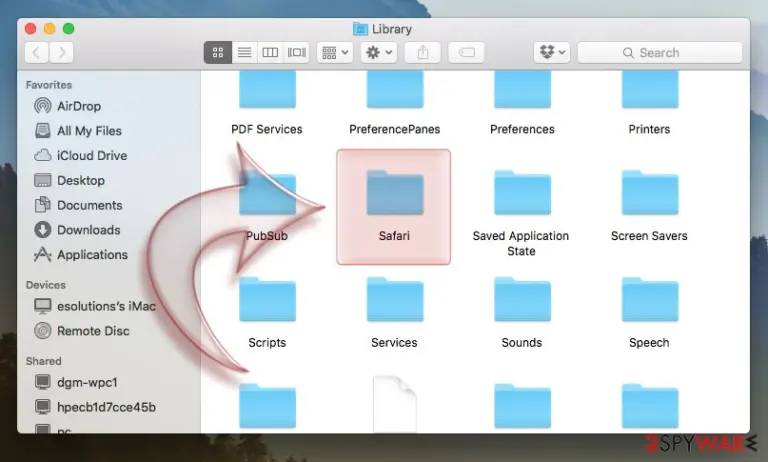Select the Safari folder

tap(394, 207)
